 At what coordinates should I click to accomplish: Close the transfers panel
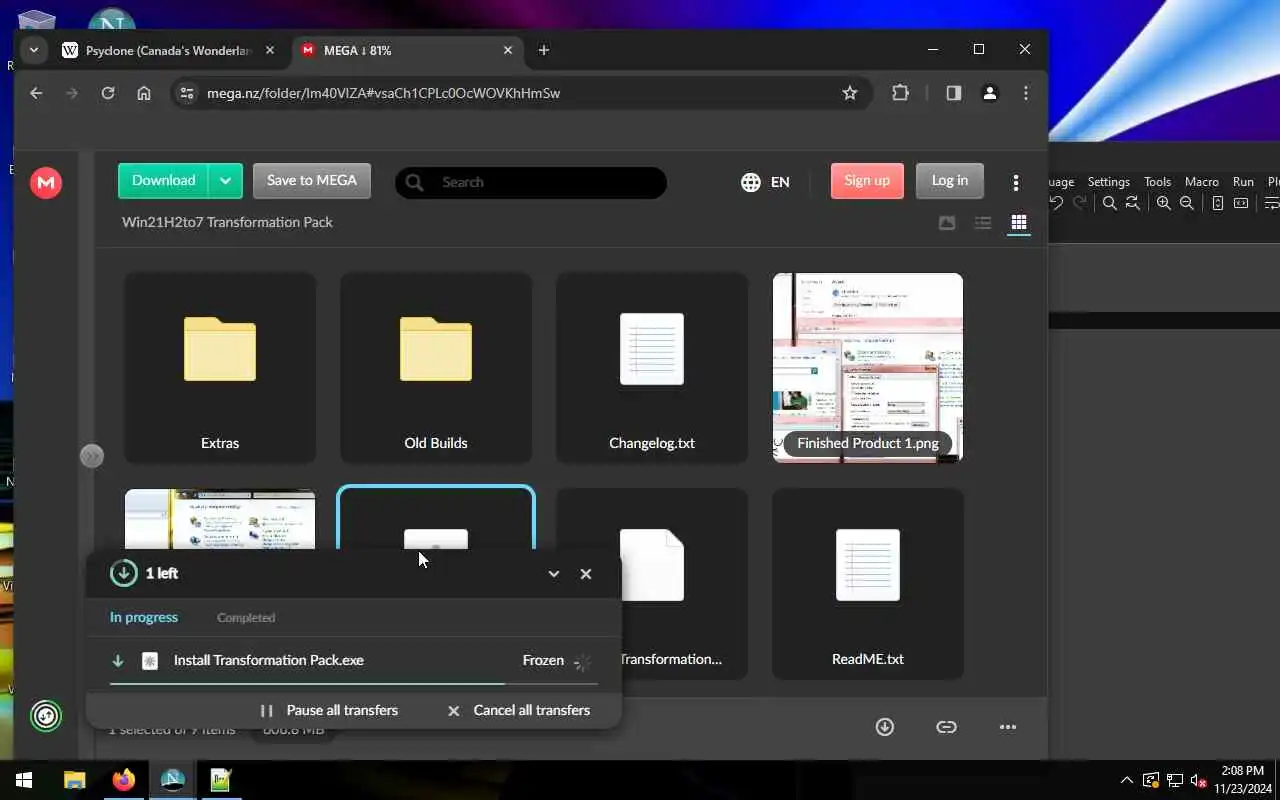(586, 574)
